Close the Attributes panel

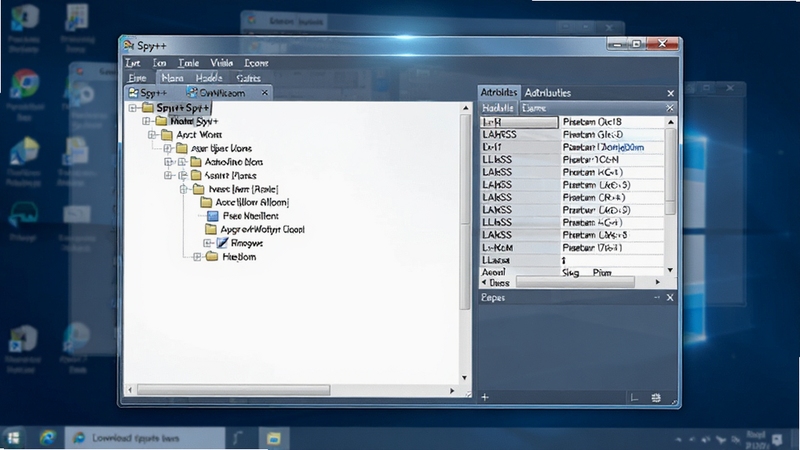670,93
